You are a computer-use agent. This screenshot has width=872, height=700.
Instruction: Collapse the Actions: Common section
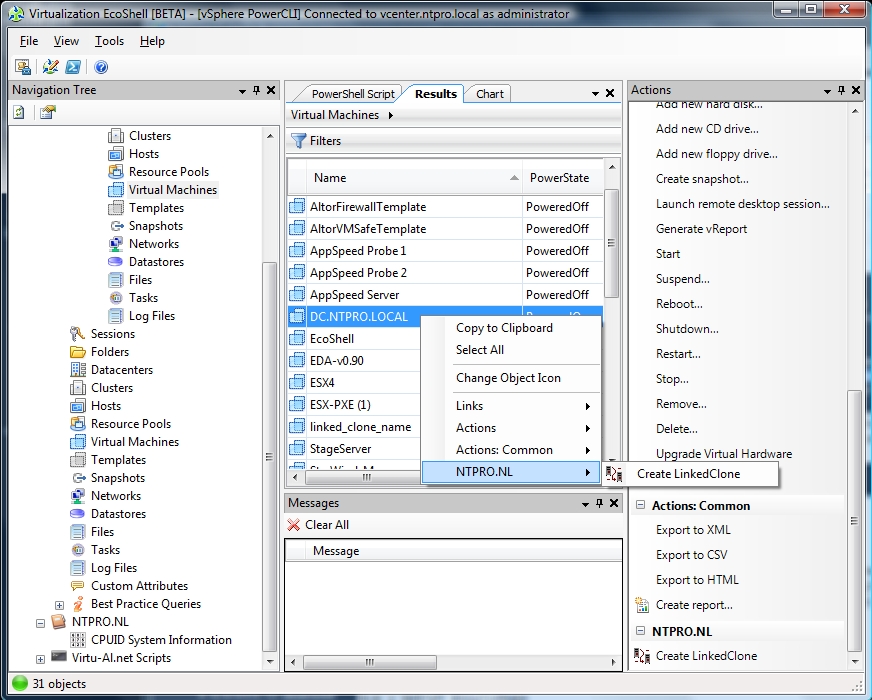(641, 505)
